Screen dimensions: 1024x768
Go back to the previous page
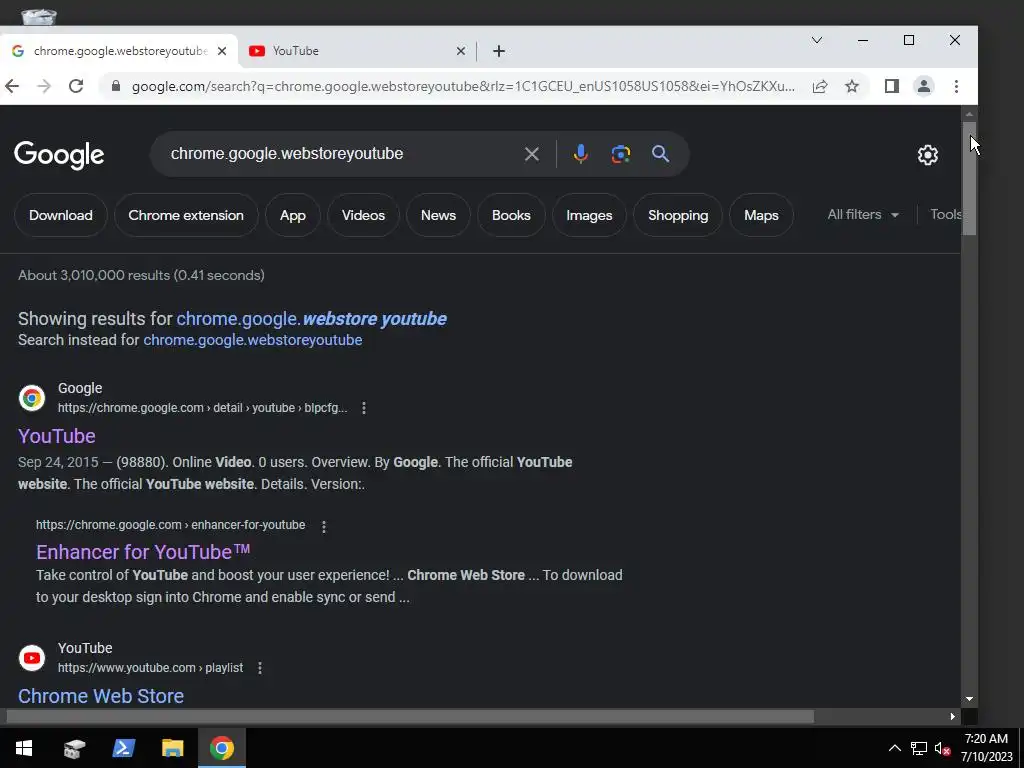pyautogui.click(x=12, y=86)
